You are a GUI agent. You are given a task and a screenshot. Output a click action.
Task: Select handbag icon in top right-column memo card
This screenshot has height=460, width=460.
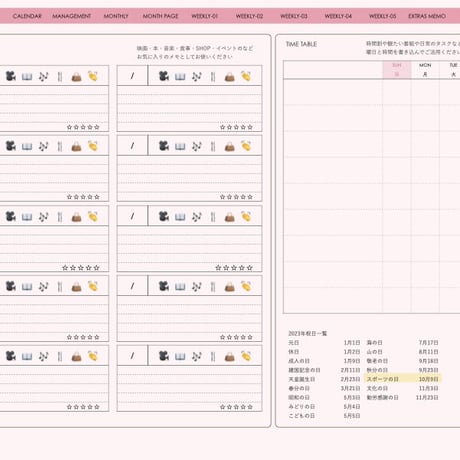pos(229,77)
